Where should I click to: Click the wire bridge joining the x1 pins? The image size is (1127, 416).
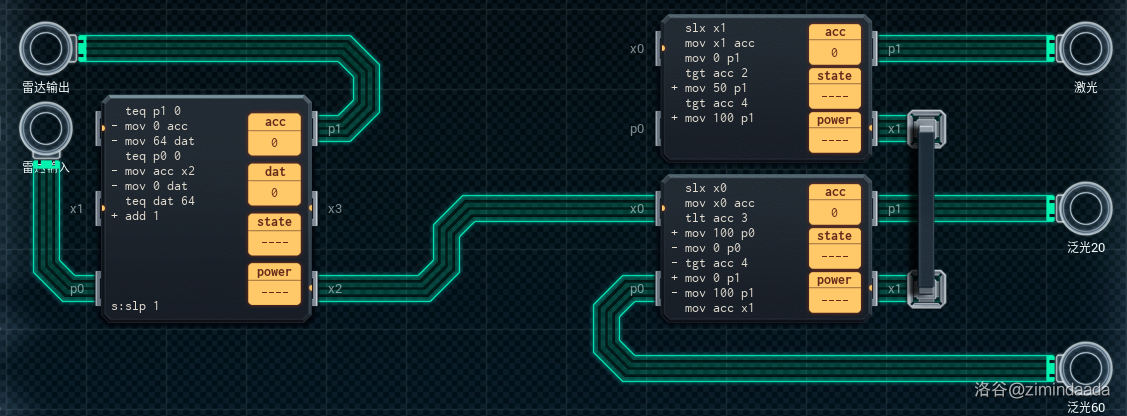pos(929,208)
